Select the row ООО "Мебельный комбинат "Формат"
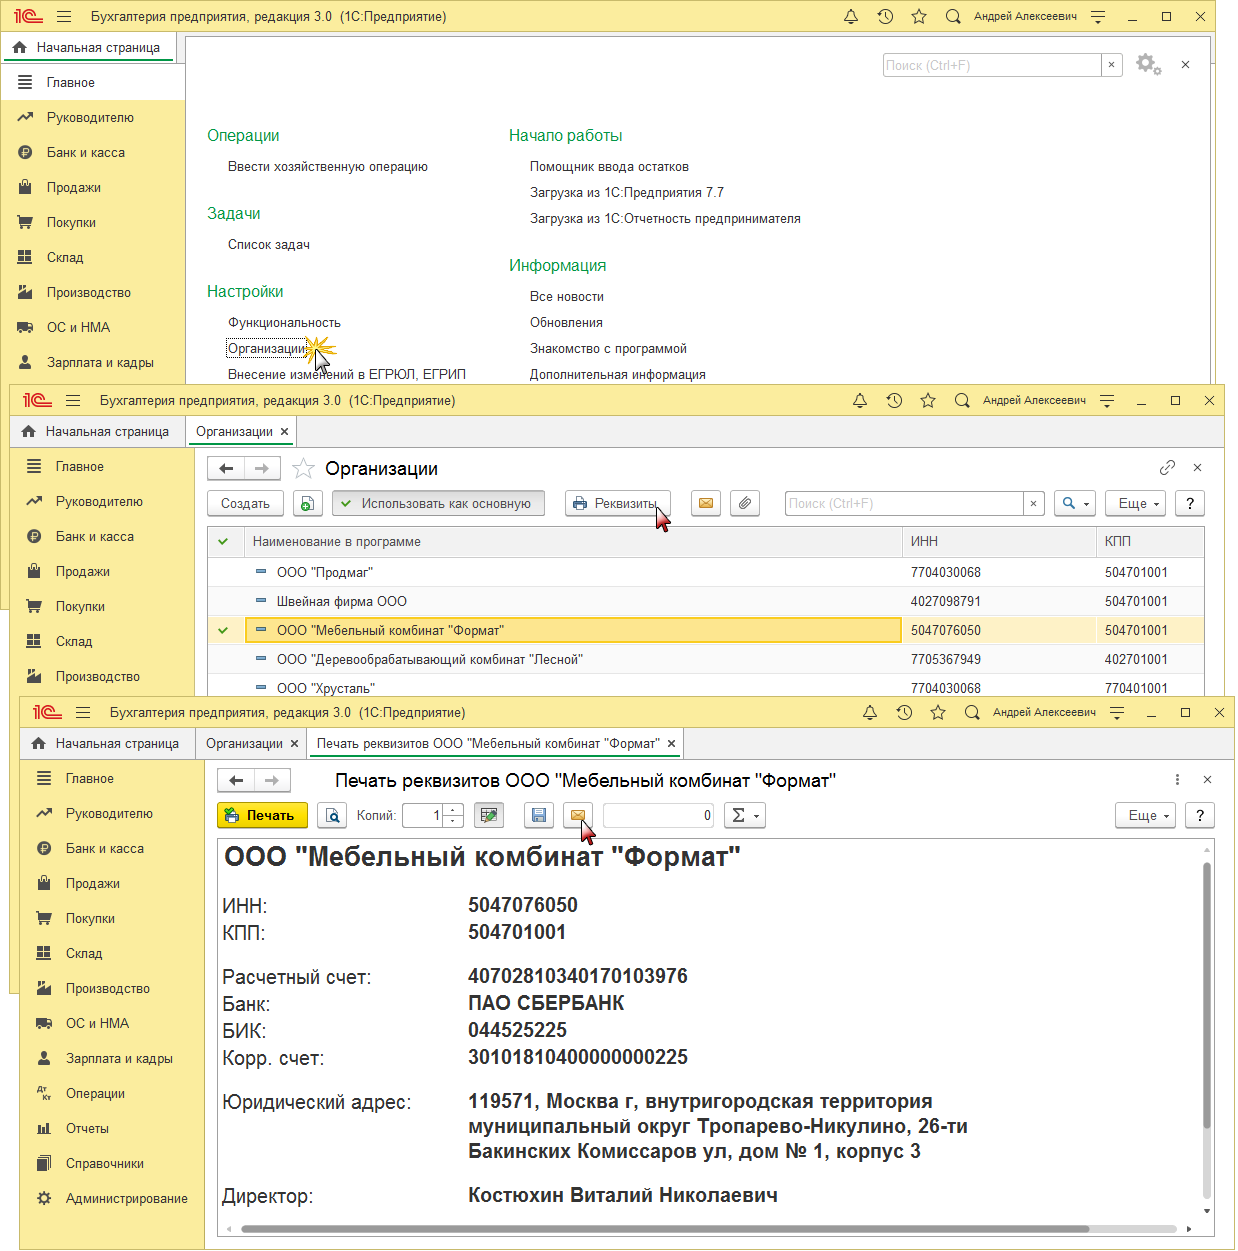 [x=705, y=630]
